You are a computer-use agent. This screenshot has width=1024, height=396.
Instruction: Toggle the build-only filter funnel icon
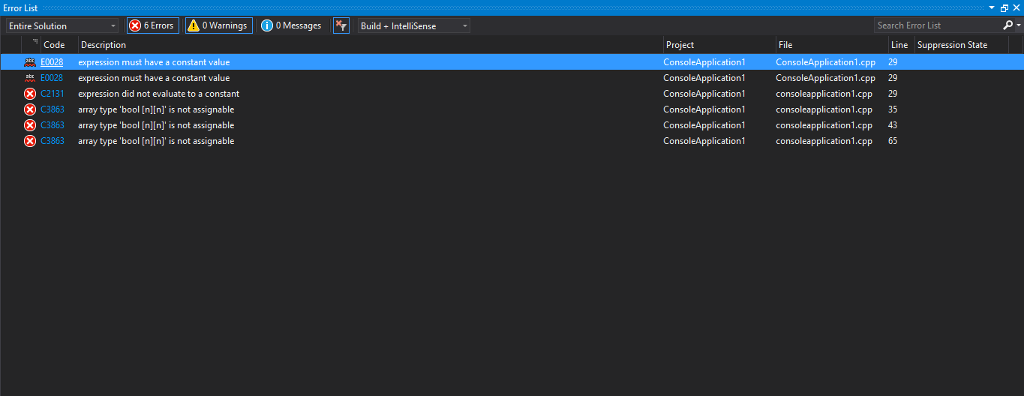click(341, 25)
